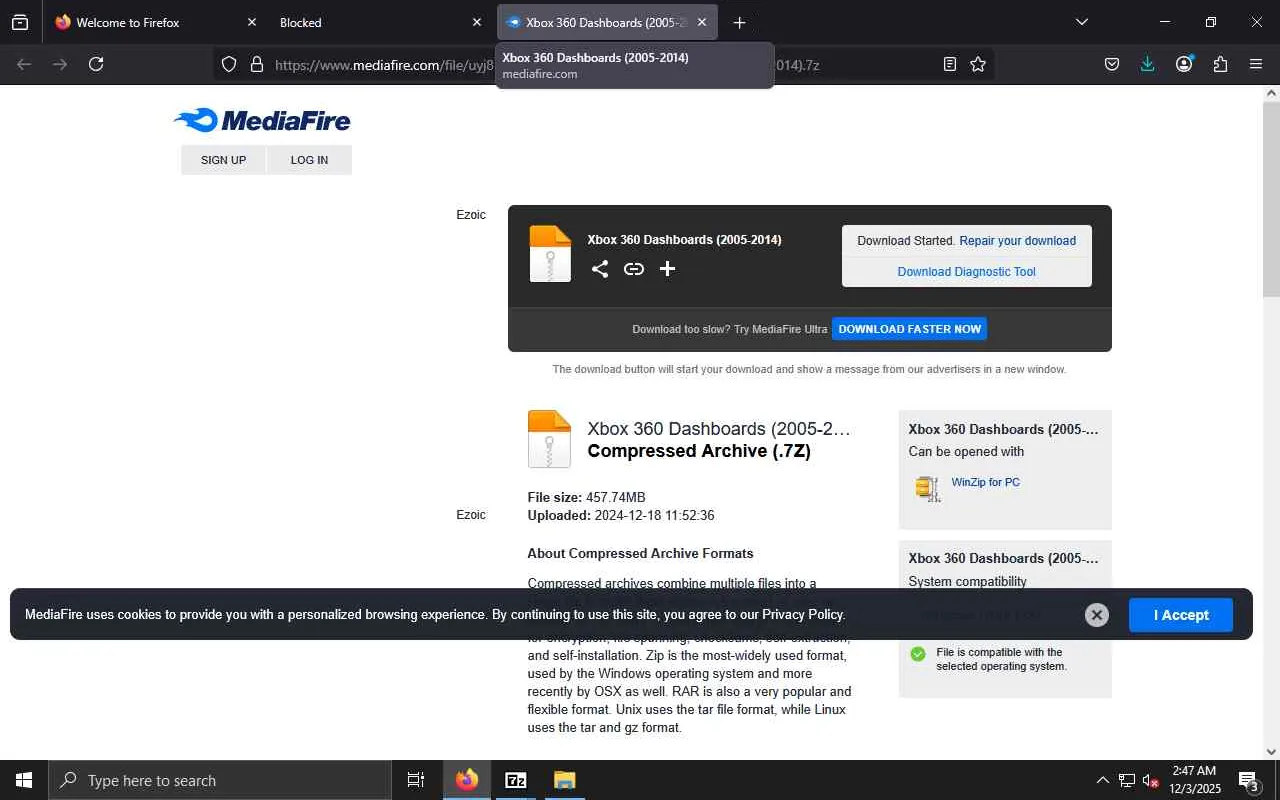This screenshot has width=1280, height=800.
Task: Click the Firefox icon in the taskbar
Action: pyautogui.click(x=467, y=780)
